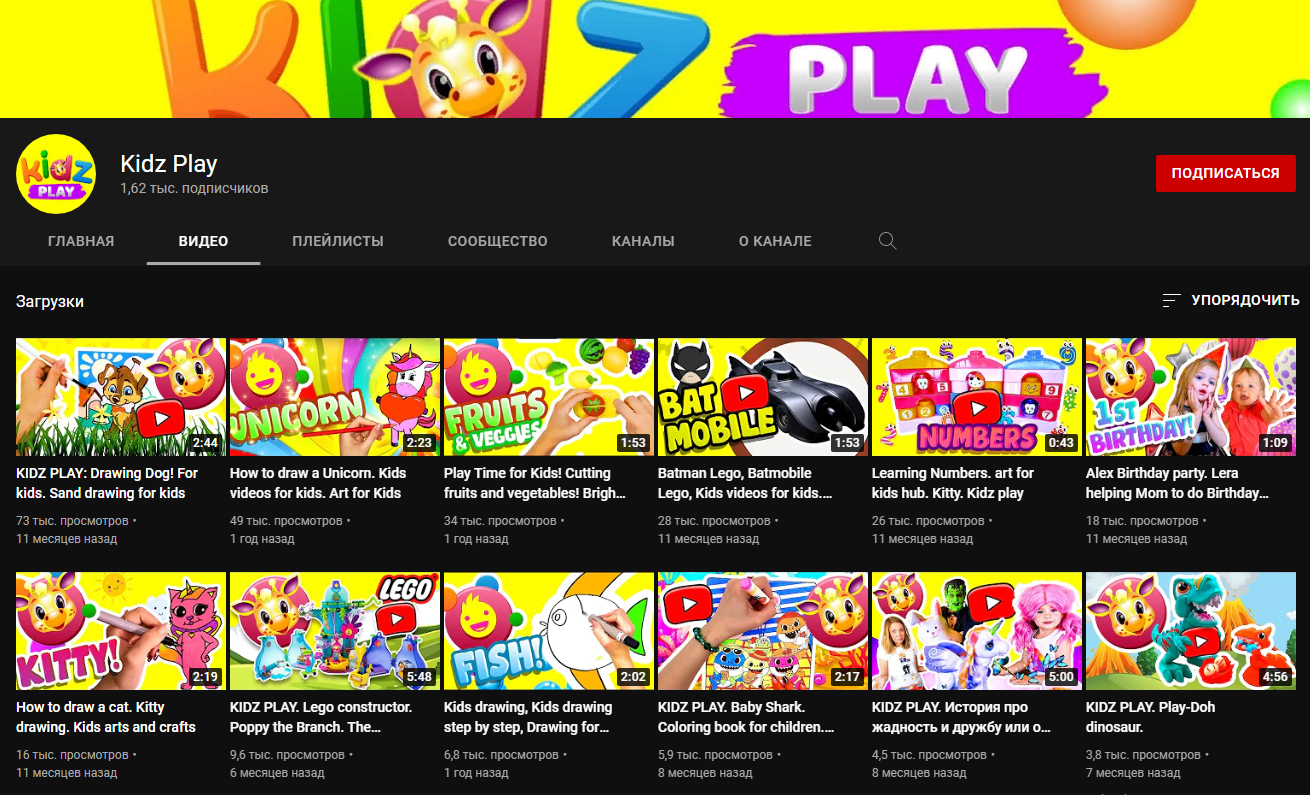Click the '7 месяцев назад' upload date
The height and width of the screenshot is (795, 1310).
pos(1133,773)
